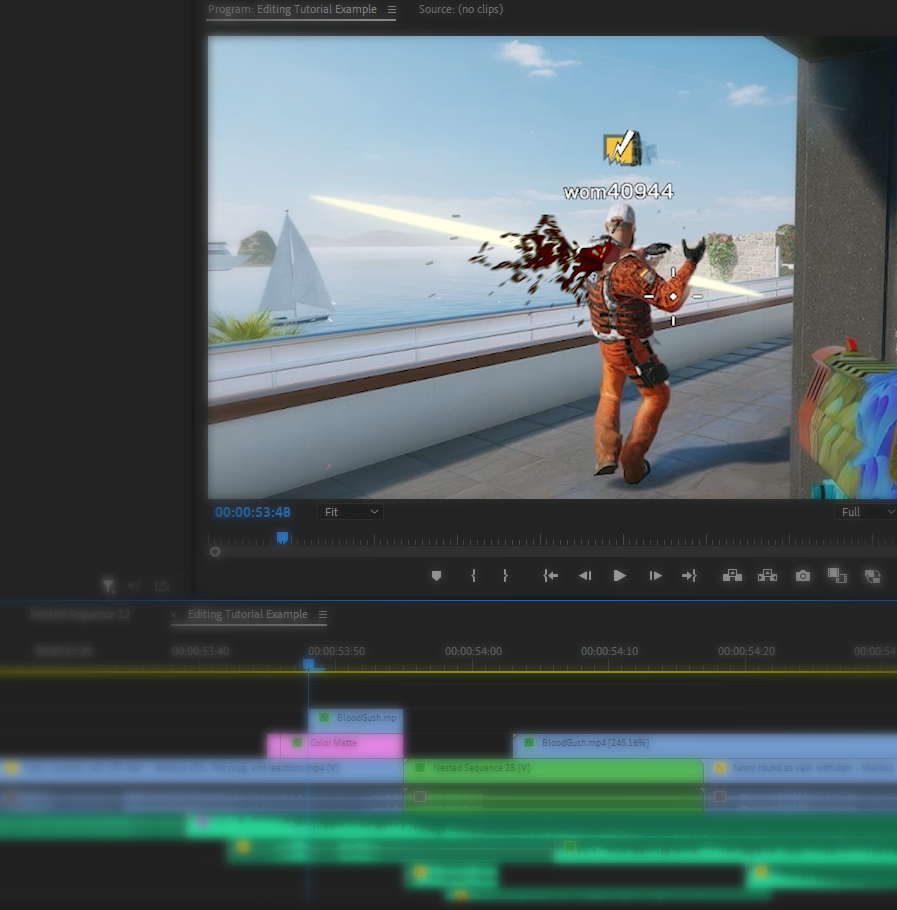
Task: Click the fx badge on BloodGush.mp4 [245.16%]
Action: coord(529,743)
